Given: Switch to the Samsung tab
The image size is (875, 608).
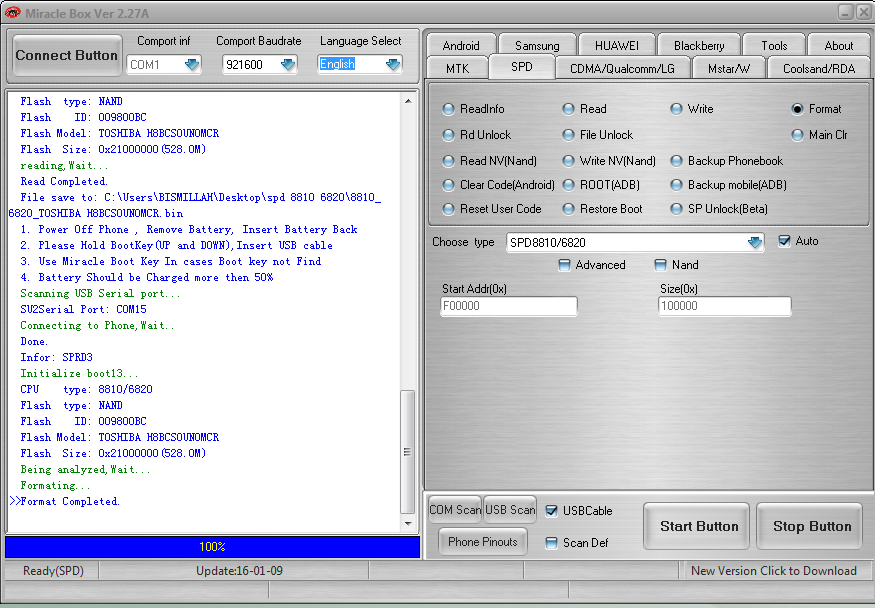Looking at the screenshot, I should click(537, 45).
